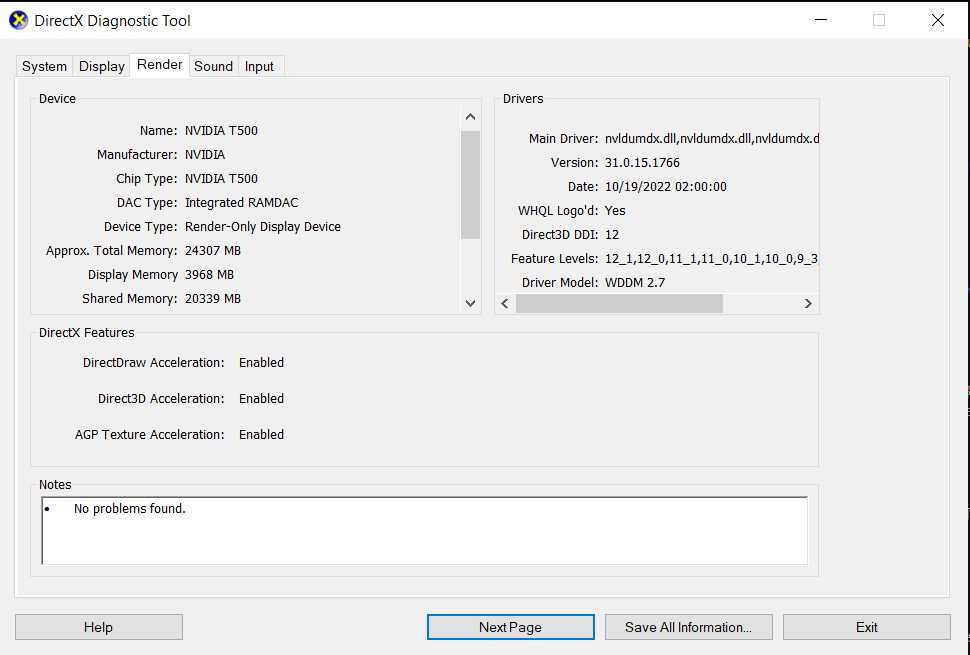This screenshot has width=970, height=655.
Task: Select the Render tab
Action: click(x=160, y=64)
